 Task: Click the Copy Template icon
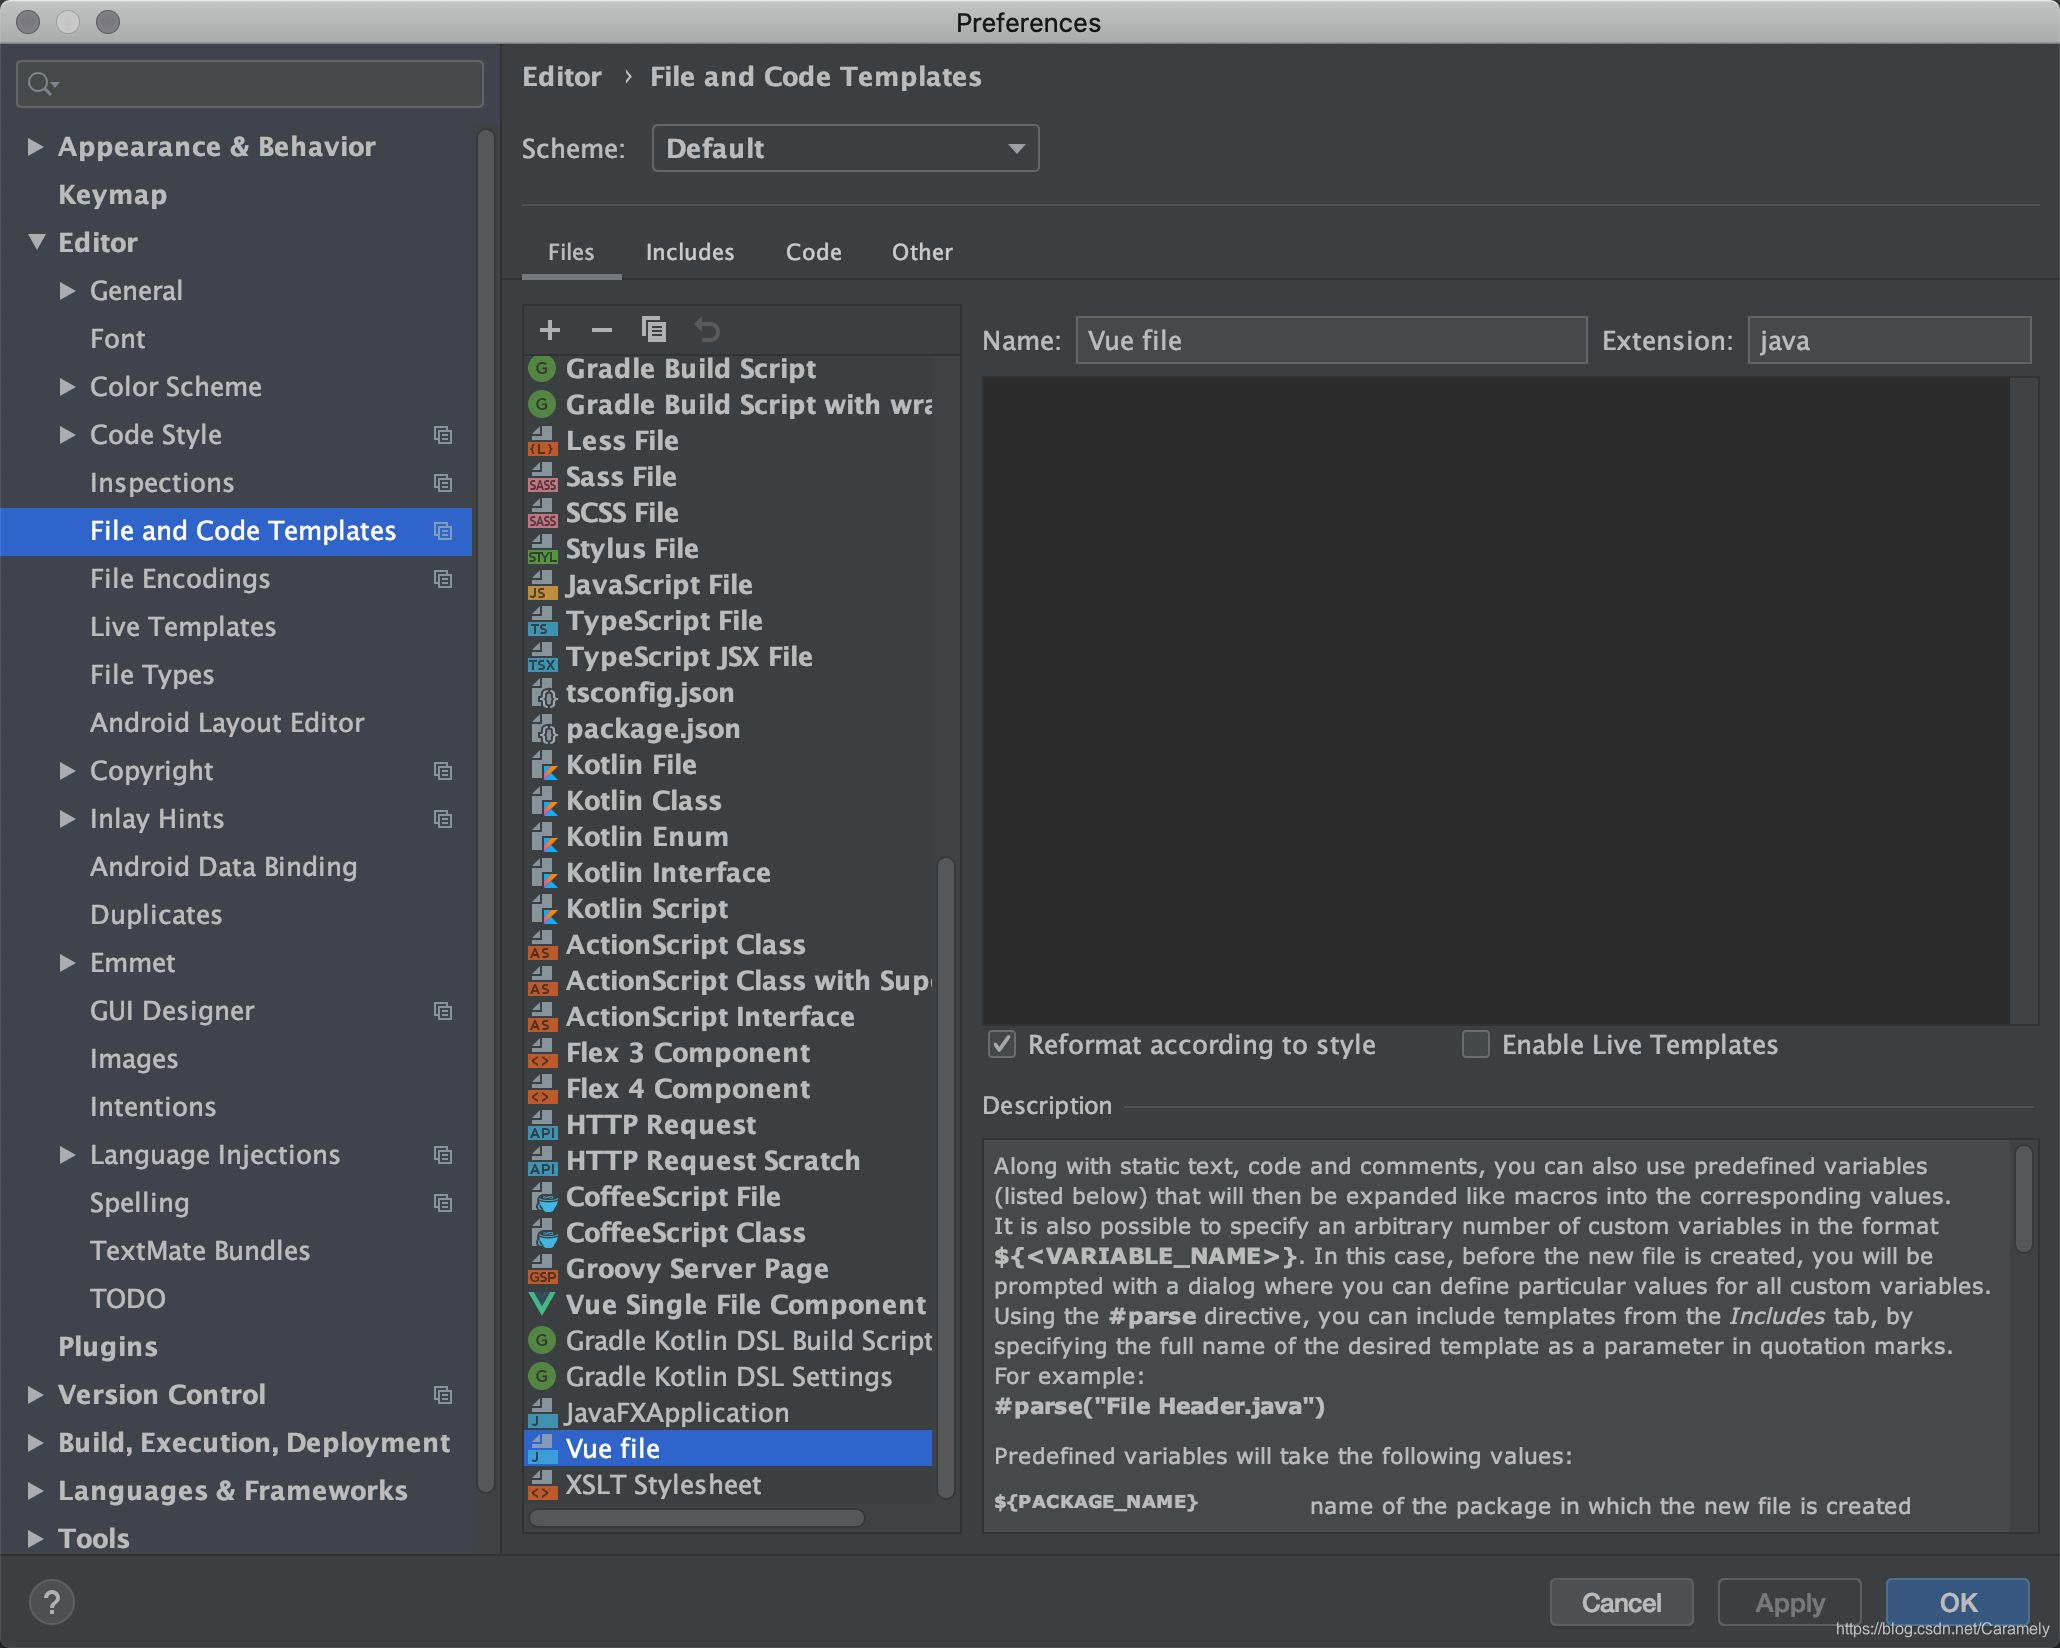tap(653, 329)
